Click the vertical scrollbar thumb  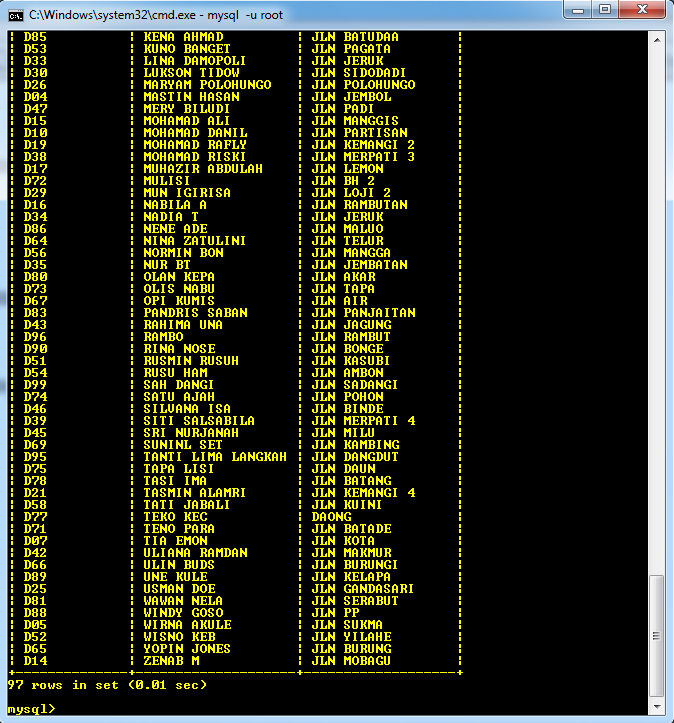coord(657,636)
